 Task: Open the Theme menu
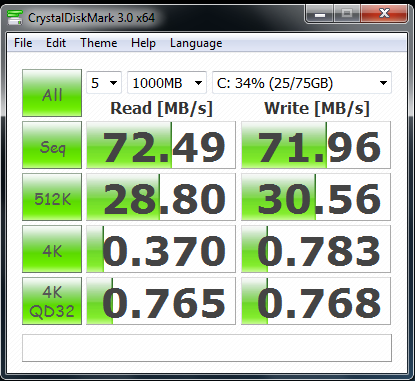[99, 43]
